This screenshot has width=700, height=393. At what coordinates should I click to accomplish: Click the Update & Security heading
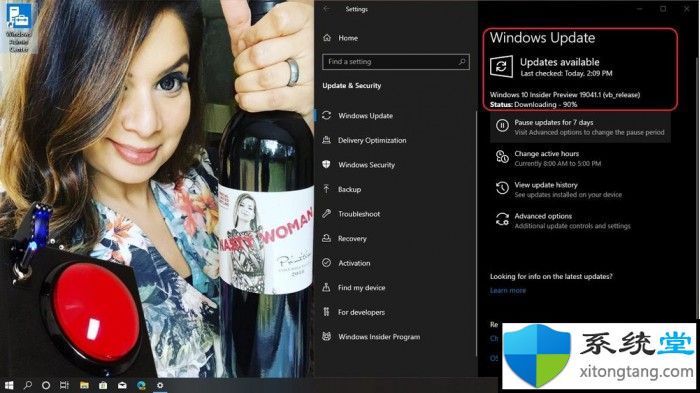coord(352,86)
